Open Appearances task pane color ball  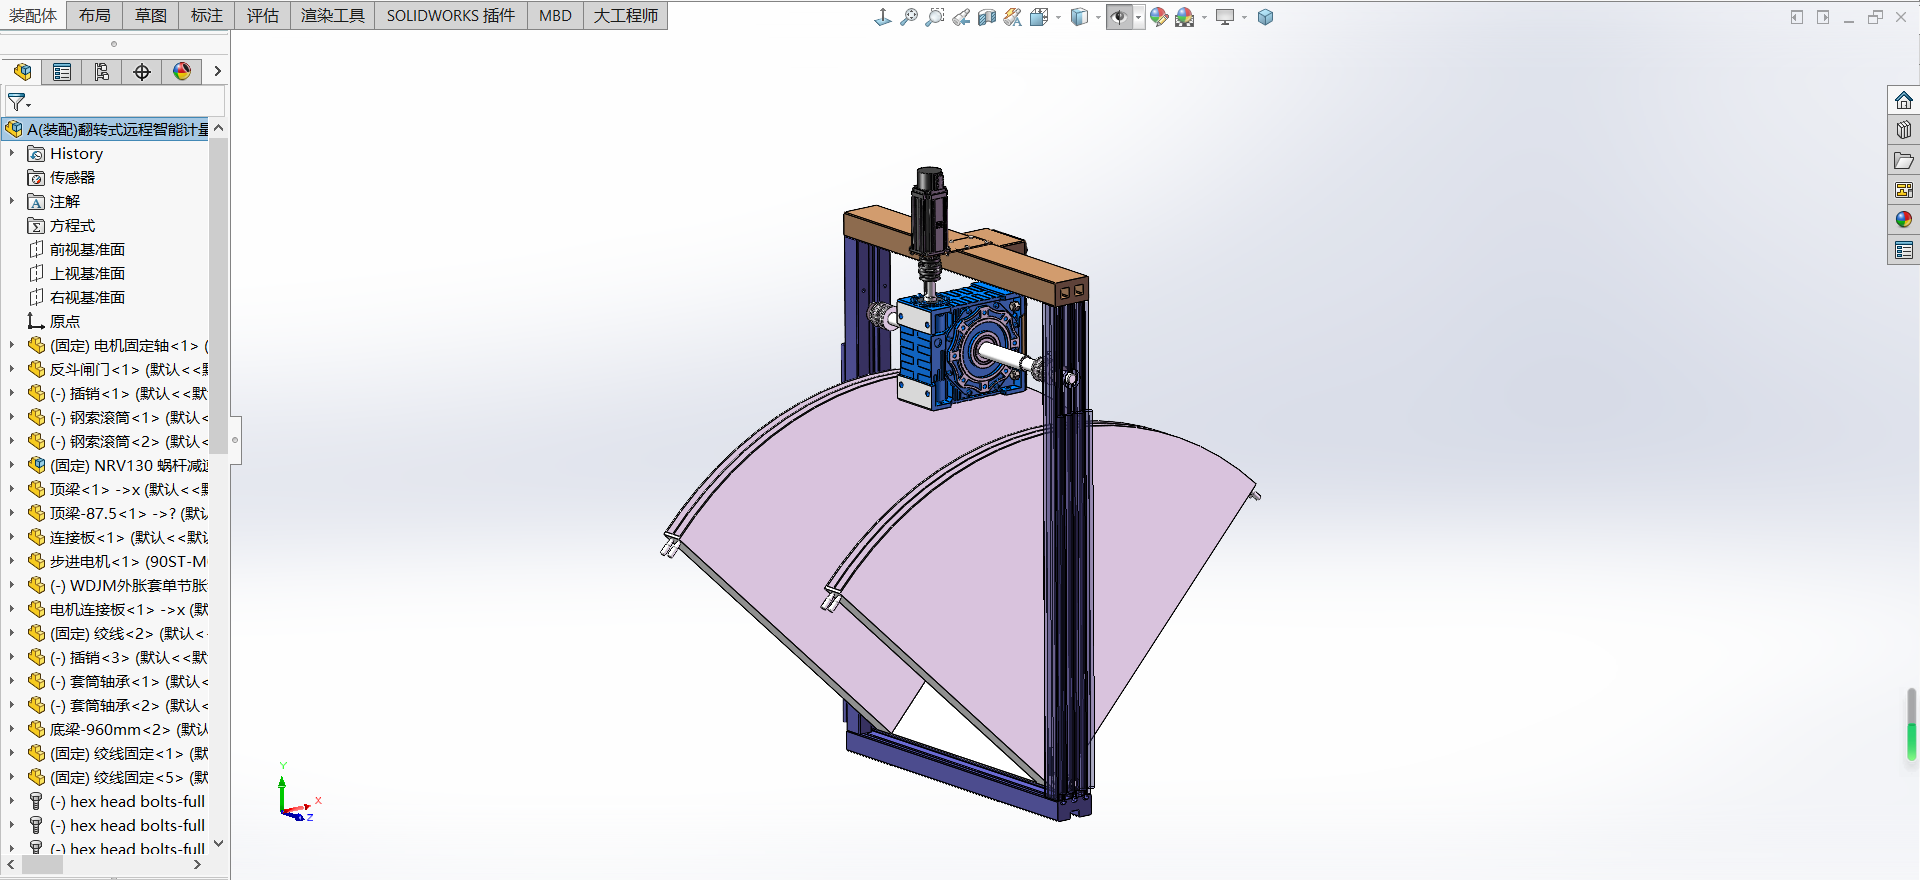(1904, 219)
